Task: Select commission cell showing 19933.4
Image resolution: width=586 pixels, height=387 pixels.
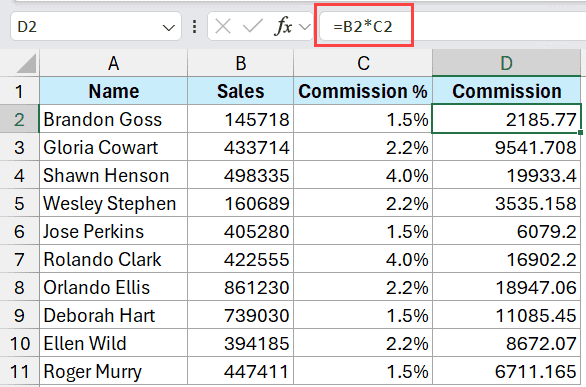Action: coord(506,175)
